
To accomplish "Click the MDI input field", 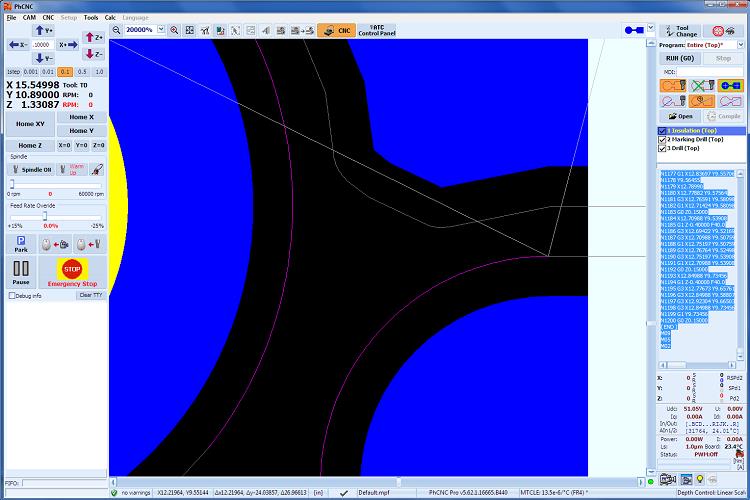I will 710,72.
